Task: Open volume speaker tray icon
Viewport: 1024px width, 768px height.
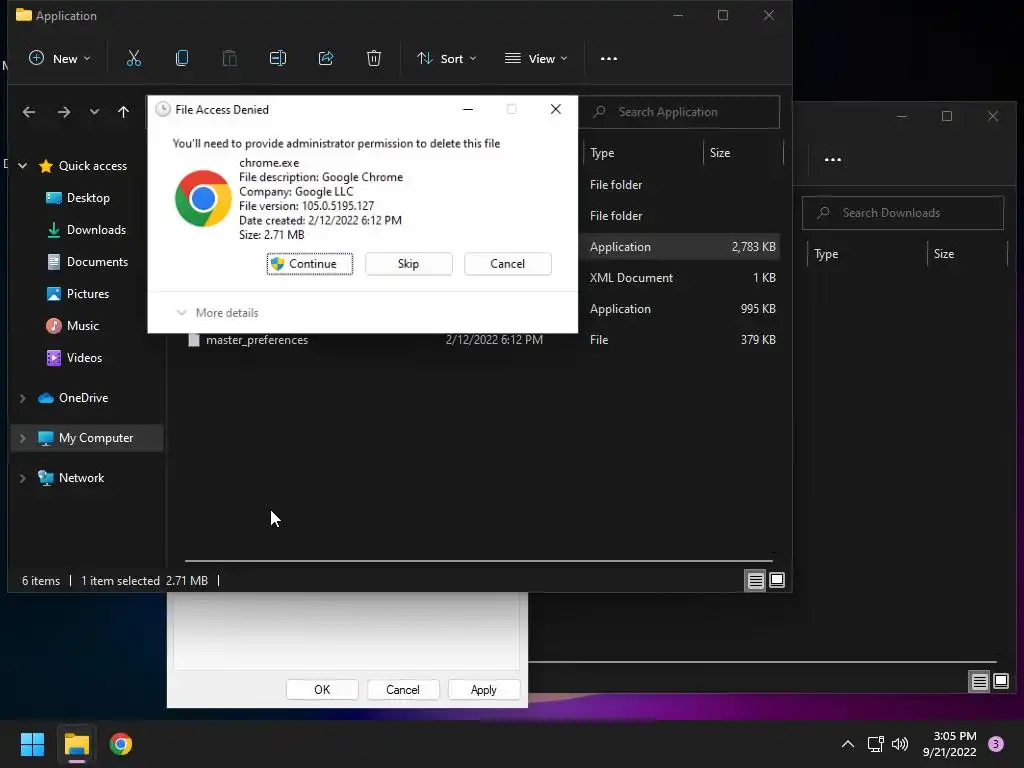Action: pos(900,744)
